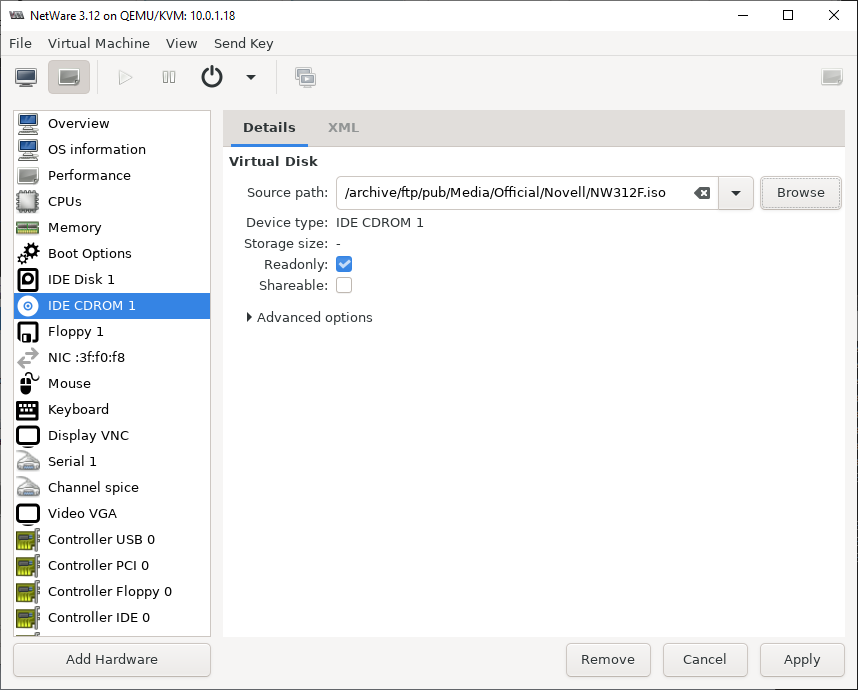This screenshot has height=690, width=858.
Task: Click the pause VM icon
Action: pyautogui.click(x=169, y=77)
